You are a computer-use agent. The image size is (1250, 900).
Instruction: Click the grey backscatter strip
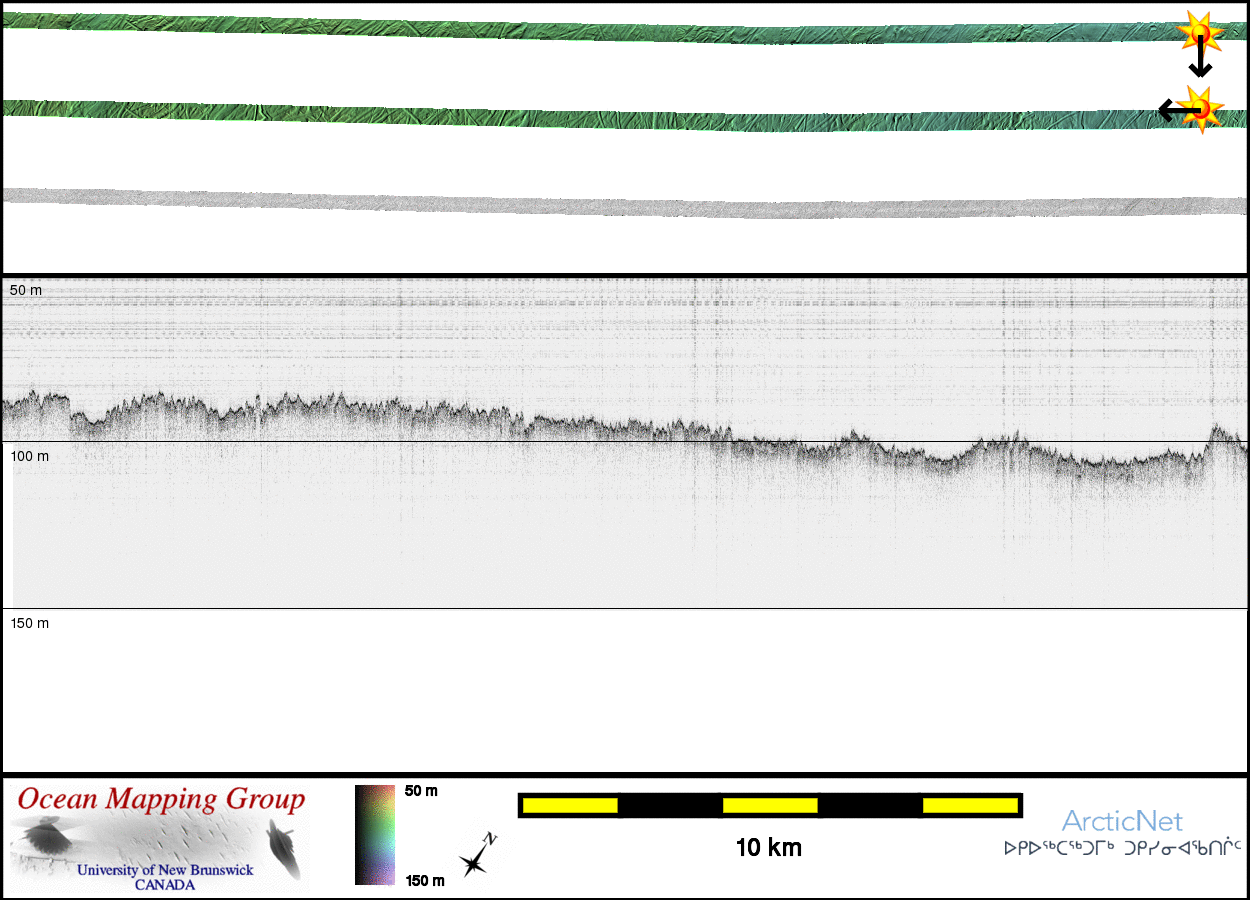(600, 204)
